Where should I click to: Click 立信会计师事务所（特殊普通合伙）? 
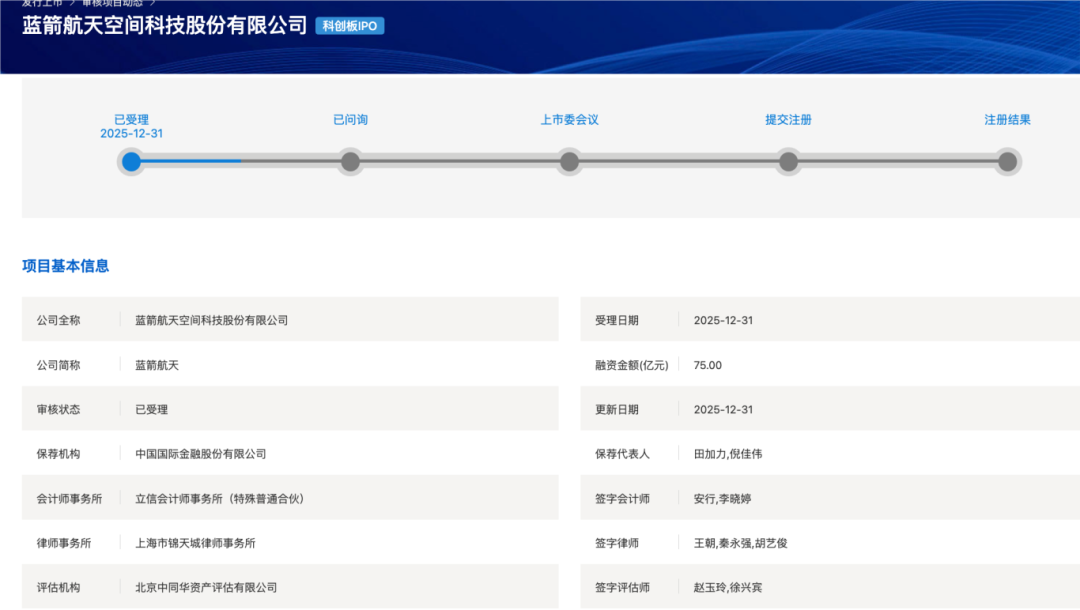(220, 498)
